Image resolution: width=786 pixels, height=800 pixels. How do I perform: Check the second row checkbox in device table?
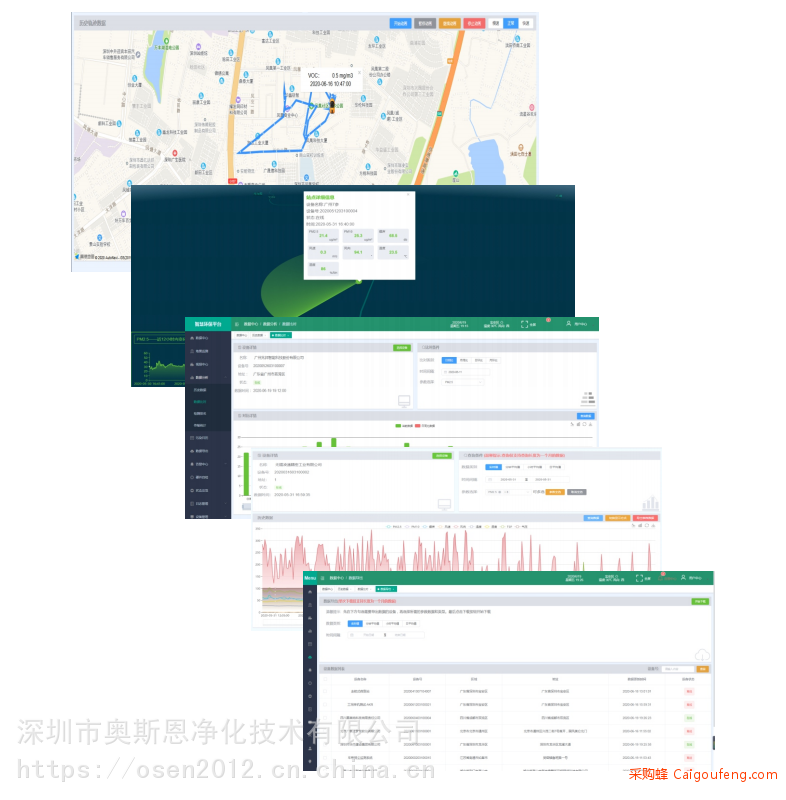pos(325,705)
